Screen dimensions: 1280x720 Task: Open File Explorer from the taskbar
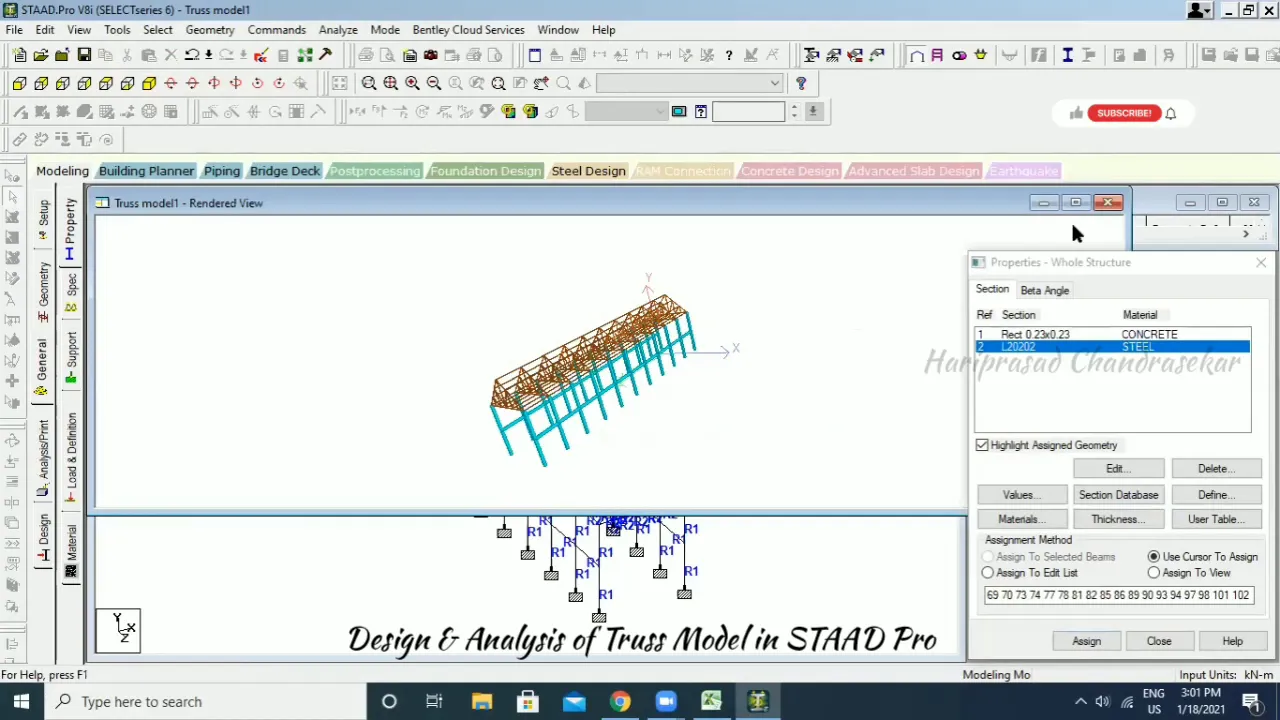coord(482,701)
